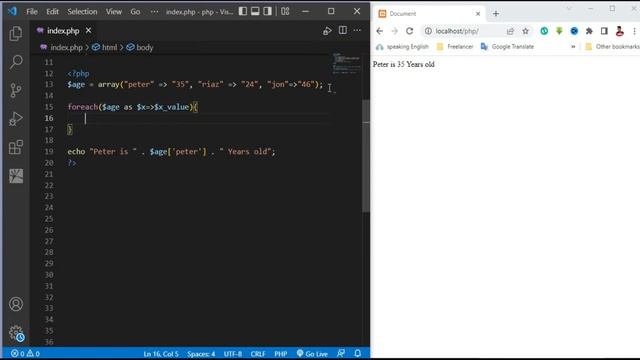The height and width of the screenshot is (360, 640).
Task: Toggle secondary side bar layout icon
Action: point(267,11)
